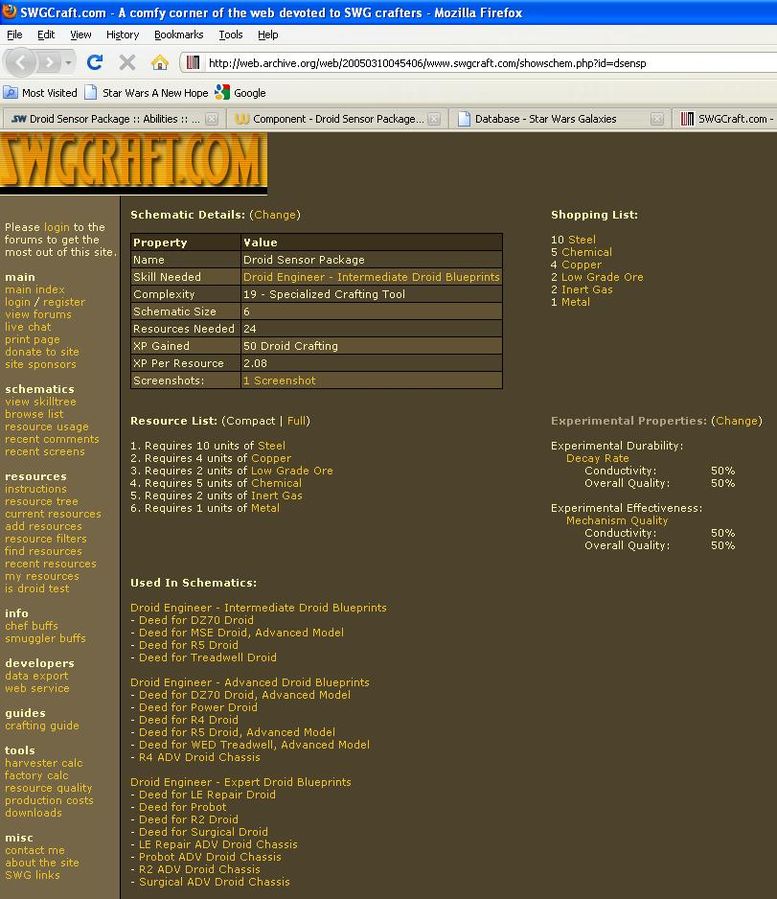Switch resource list to Compact view

252,421
